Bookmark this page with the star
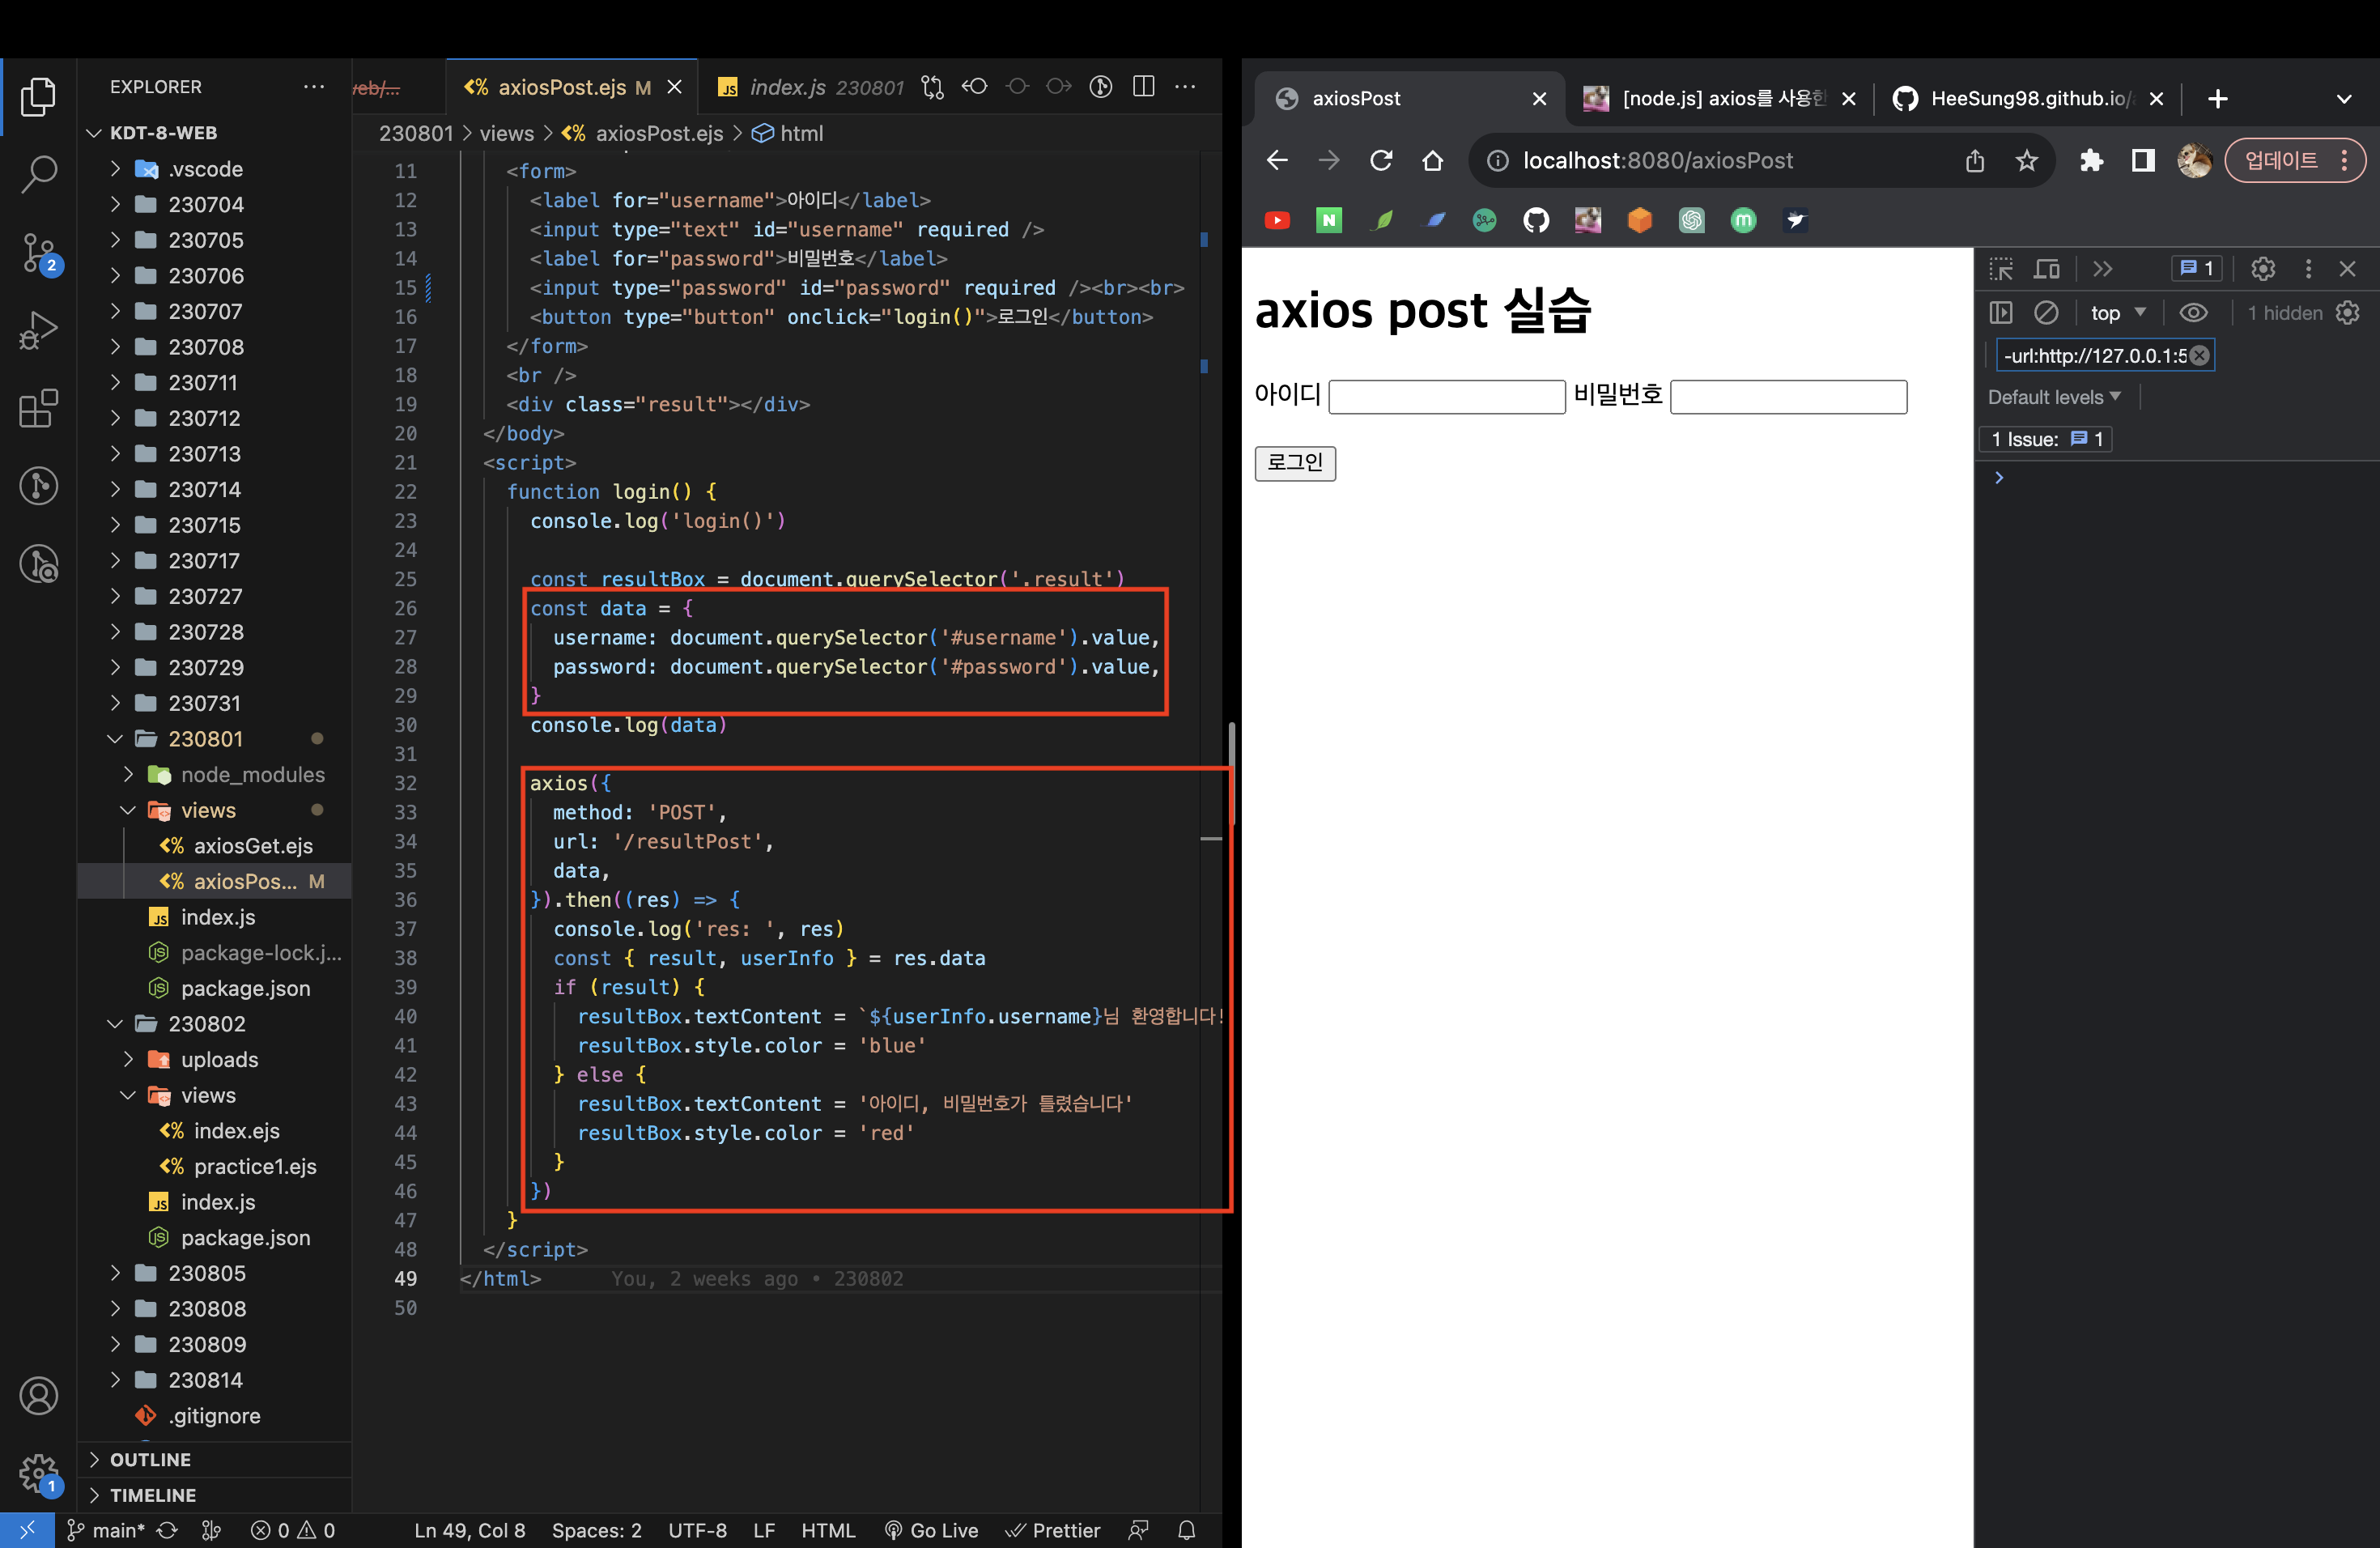Viewport: 2380px width, 1548px height. [2027, 160]
